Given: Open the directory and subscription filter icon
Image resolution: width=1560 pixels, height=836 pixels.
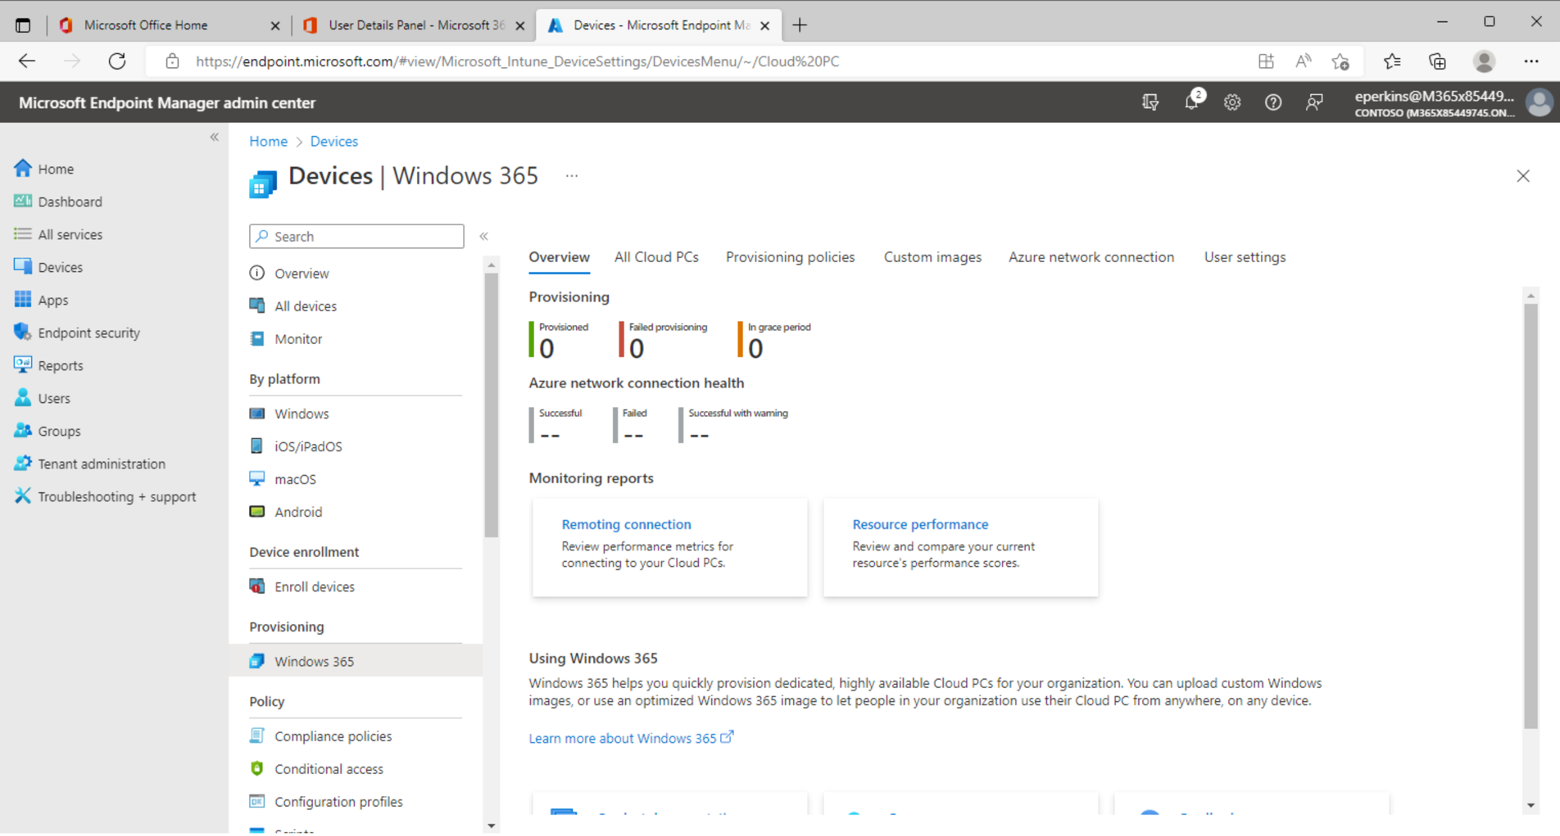Looking at the screenshot, I should (x=1151, y=102).
